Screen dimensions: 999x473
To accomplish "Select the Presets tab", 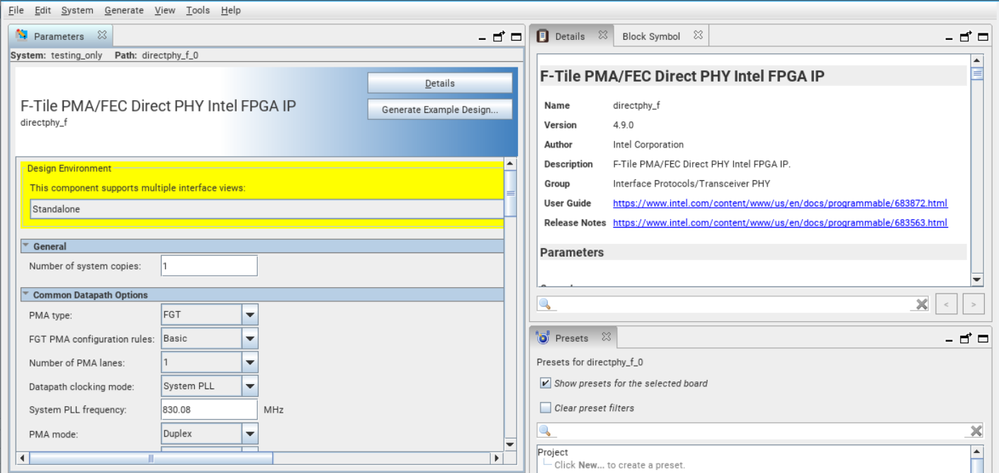I will pyautogui.click(x=572, y=337).
